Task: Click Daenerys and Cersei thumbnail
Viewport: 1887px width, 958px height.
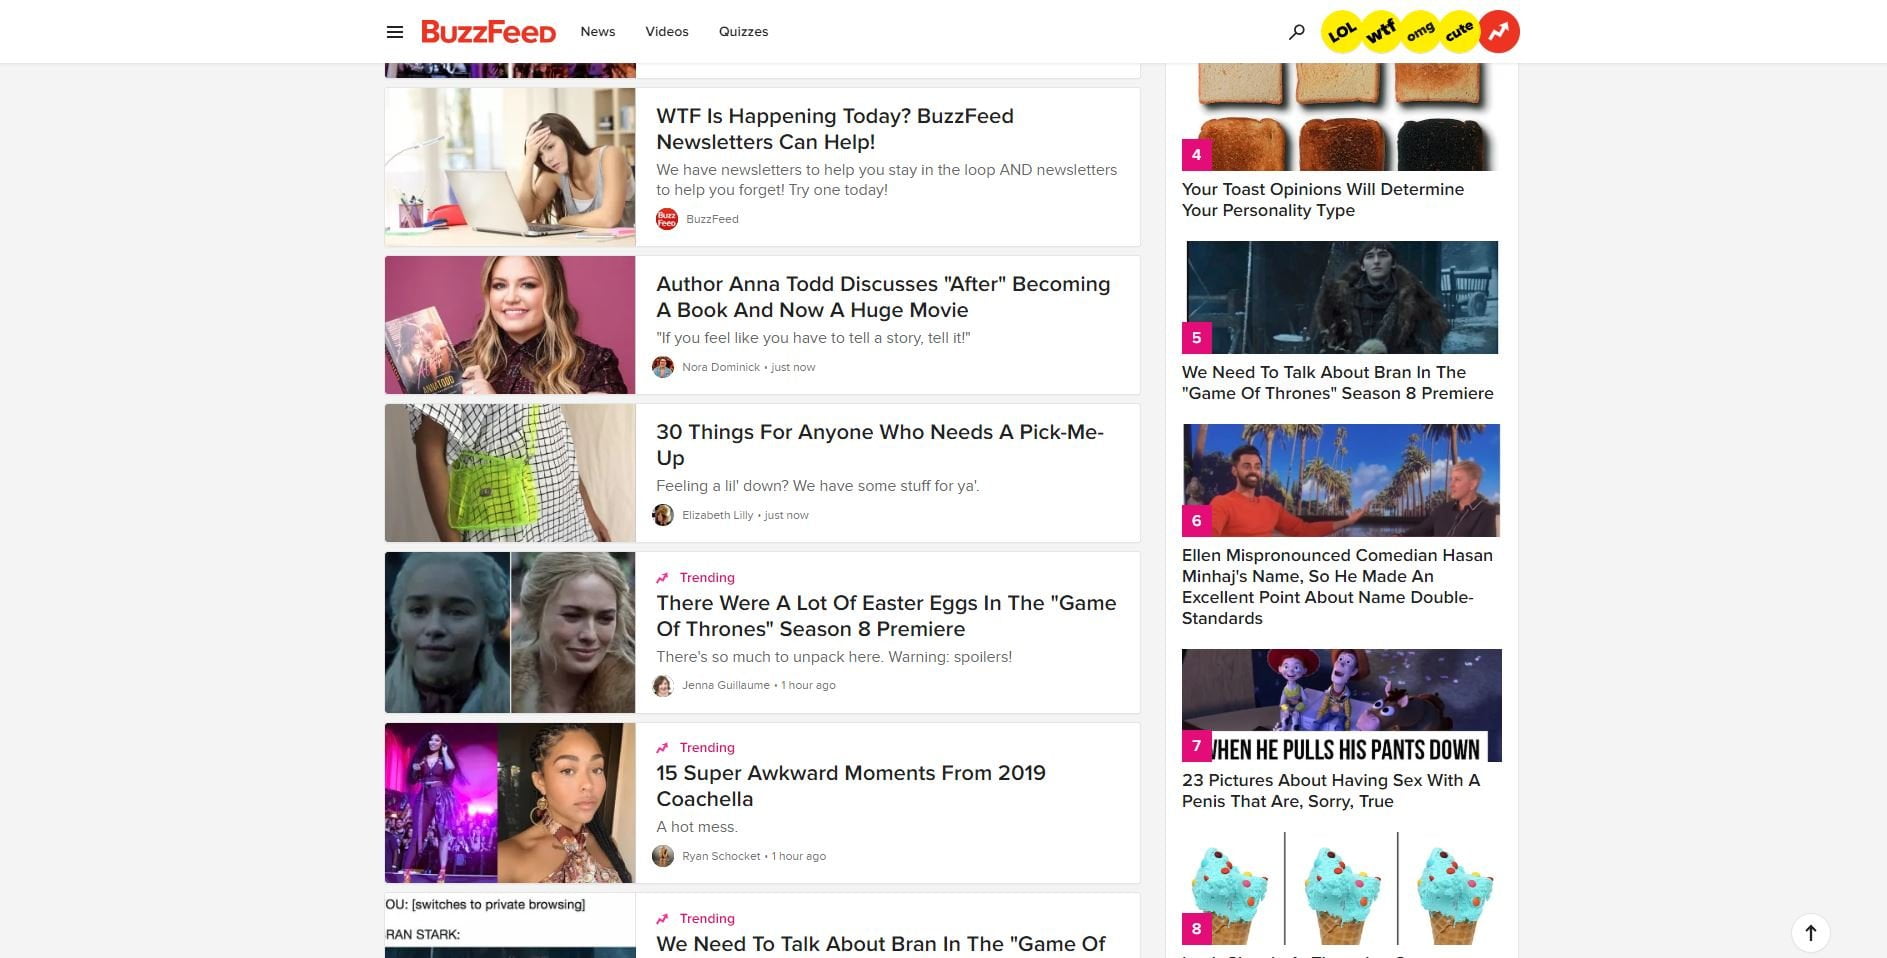Action: click(510, 632)
